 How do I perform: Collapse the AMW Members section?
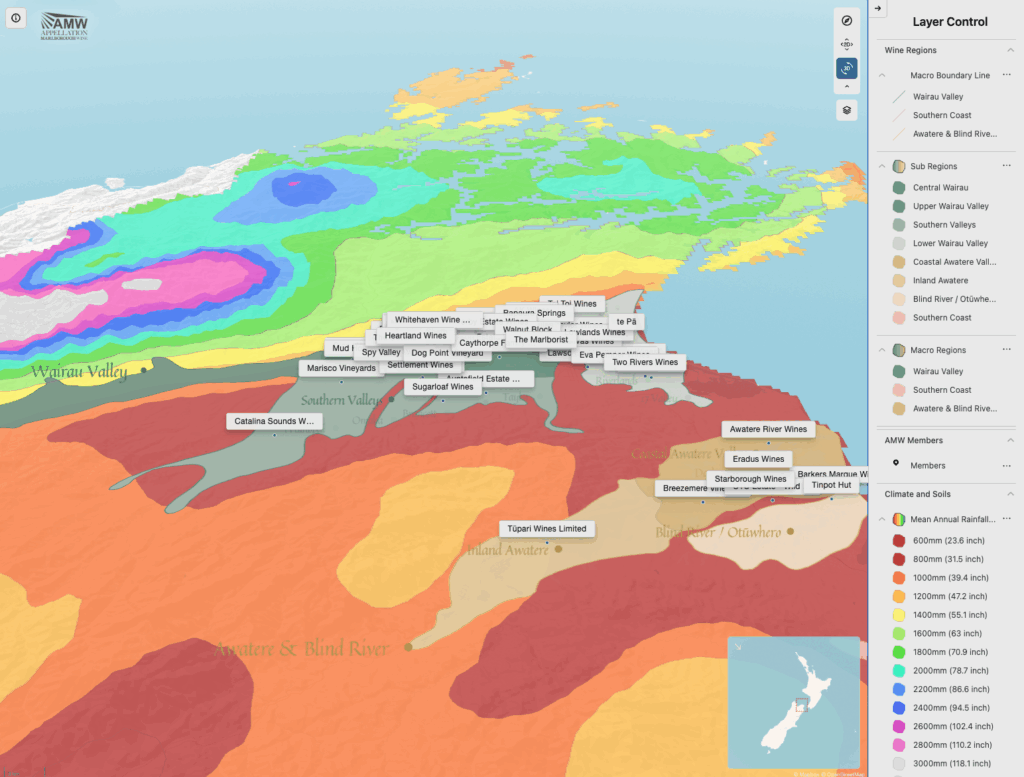pyautogui.click(x=1010, y=441)
